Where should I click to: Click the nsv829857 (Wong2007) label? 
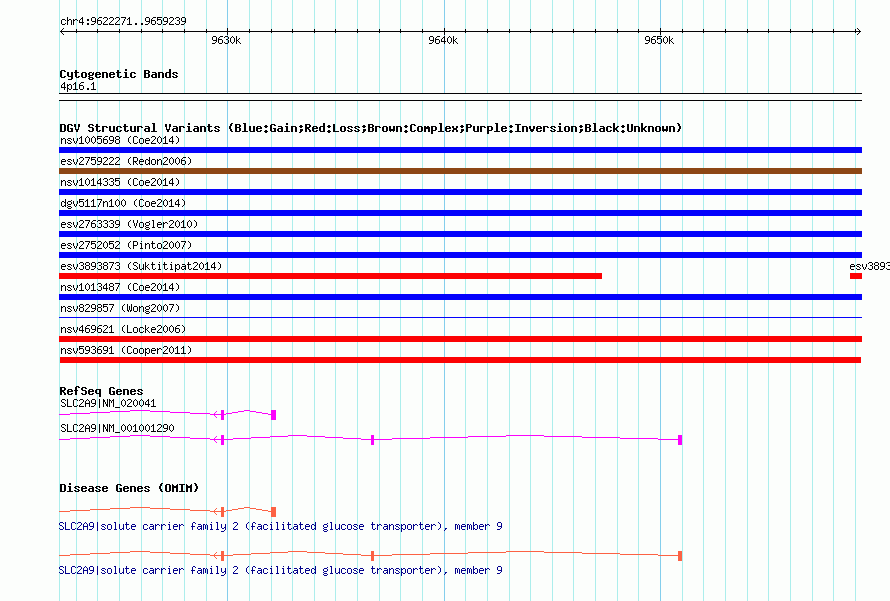point(120,308)
